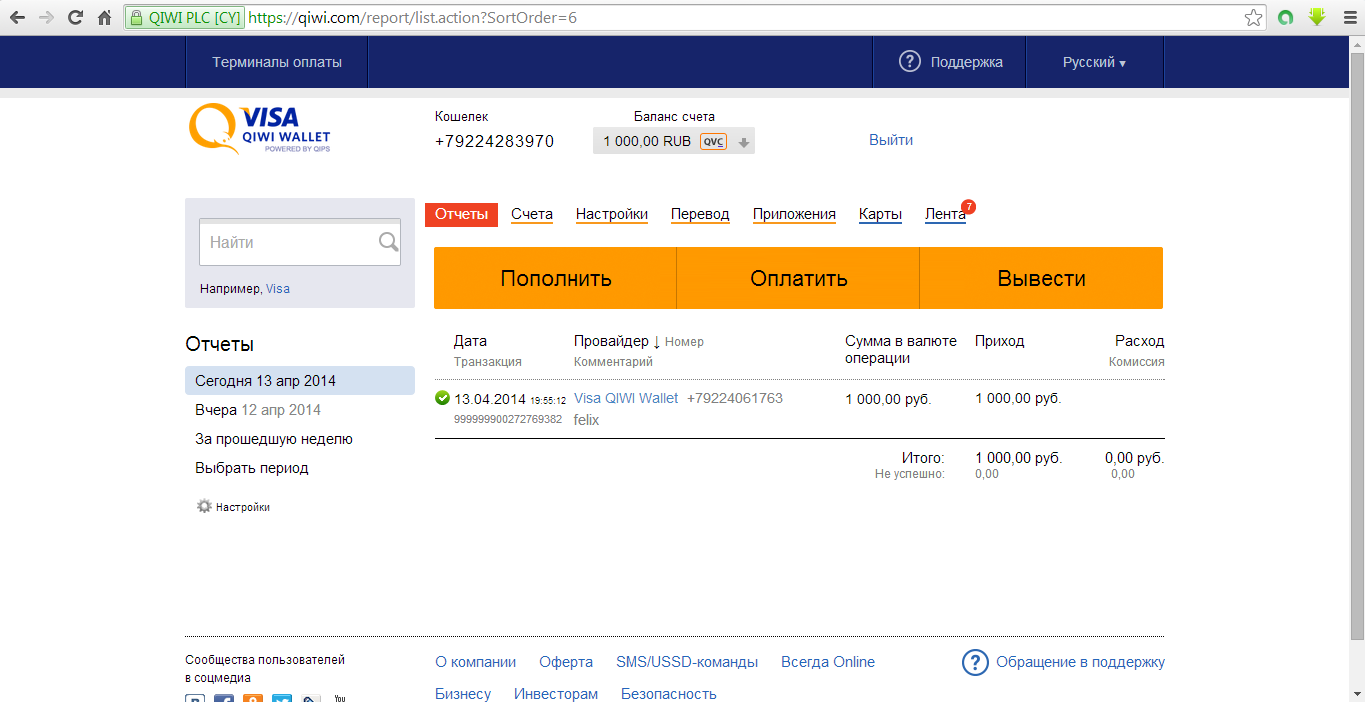Open Поддержка in the top bar

[966, 62]
